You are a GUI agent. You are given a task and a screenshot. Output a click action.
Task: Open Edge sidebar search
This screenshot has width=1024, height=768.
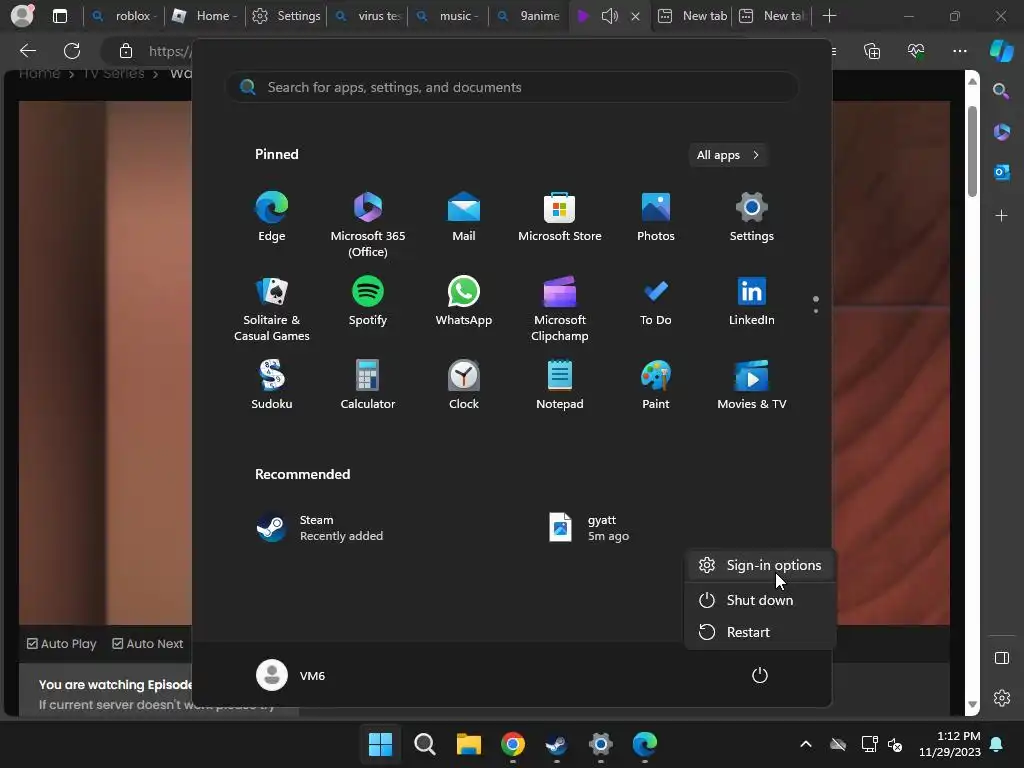click(x=1001, y=91)
